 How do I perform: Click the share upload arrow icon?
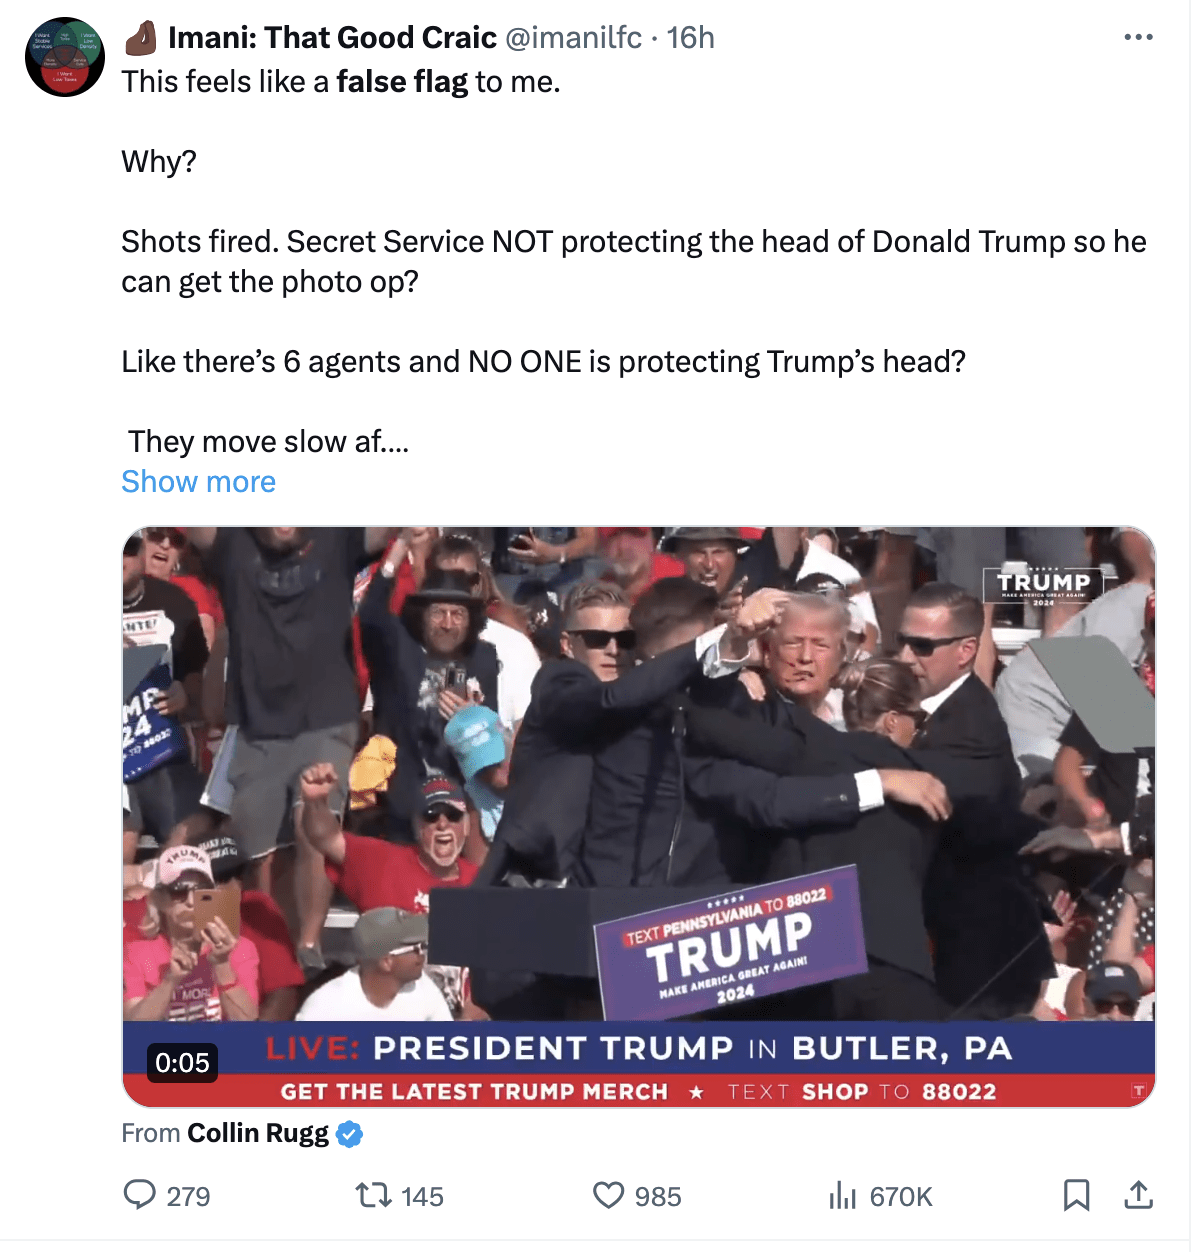pyautogui.click(x=1138, y=1195)
